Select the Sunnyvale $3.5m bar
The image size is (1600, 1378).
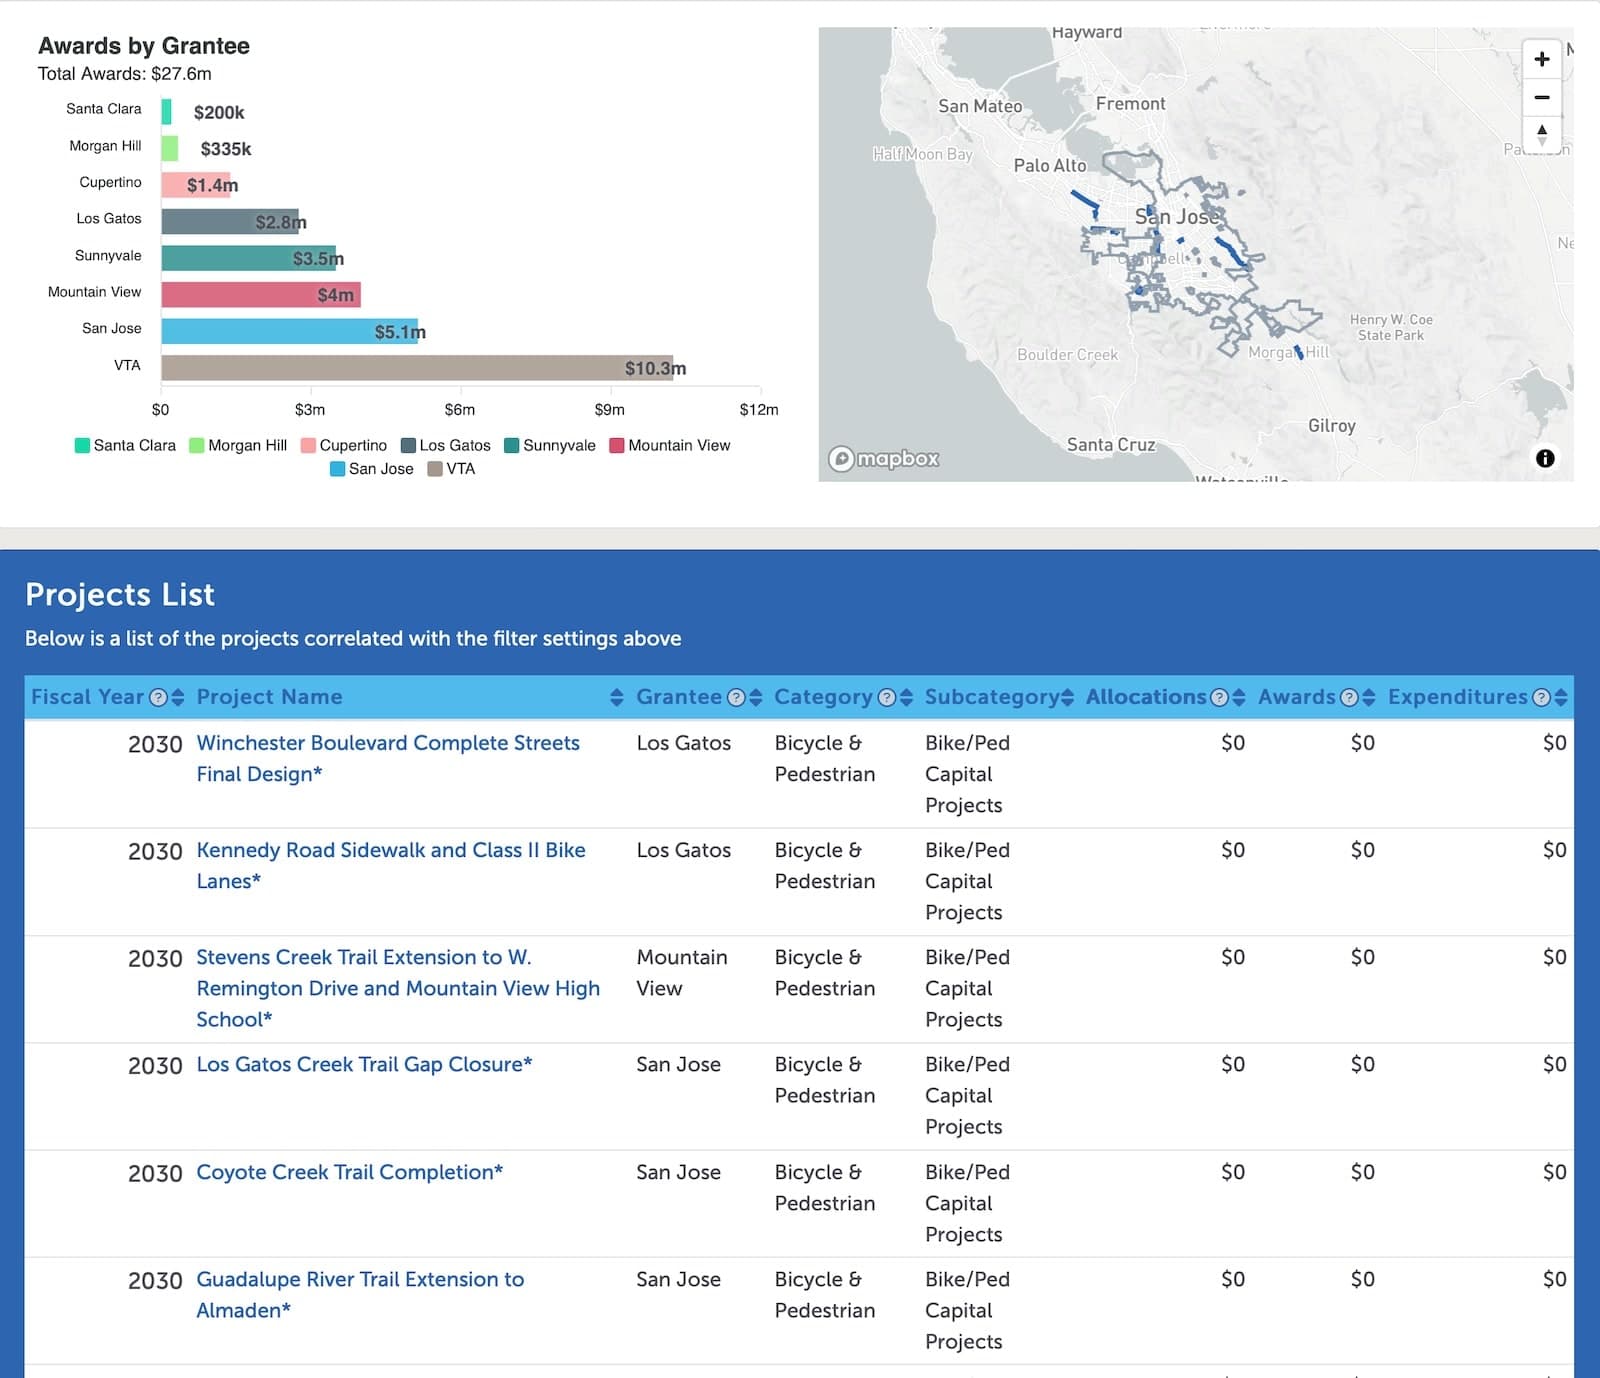(248, 258)
